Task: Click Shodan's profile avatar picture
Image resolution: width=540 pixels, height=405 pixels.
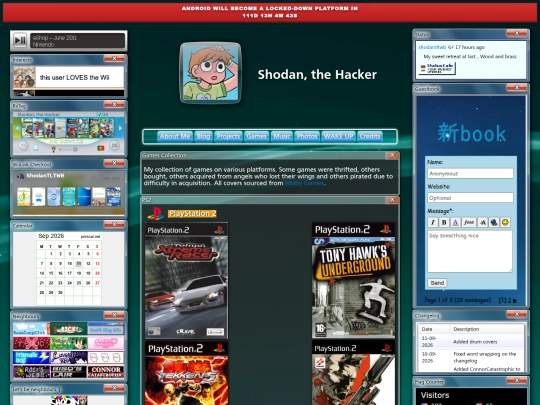Action: click(x=210, y=73)
